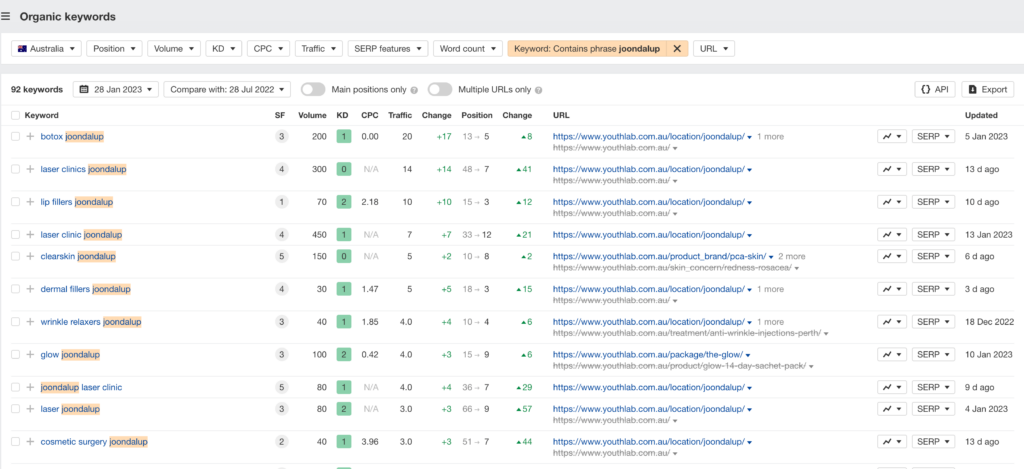1024x469 pixels.
Task: Open the hamburger menu beside Organic keywords
Action: pyautogui.click(x=7, y=16)
